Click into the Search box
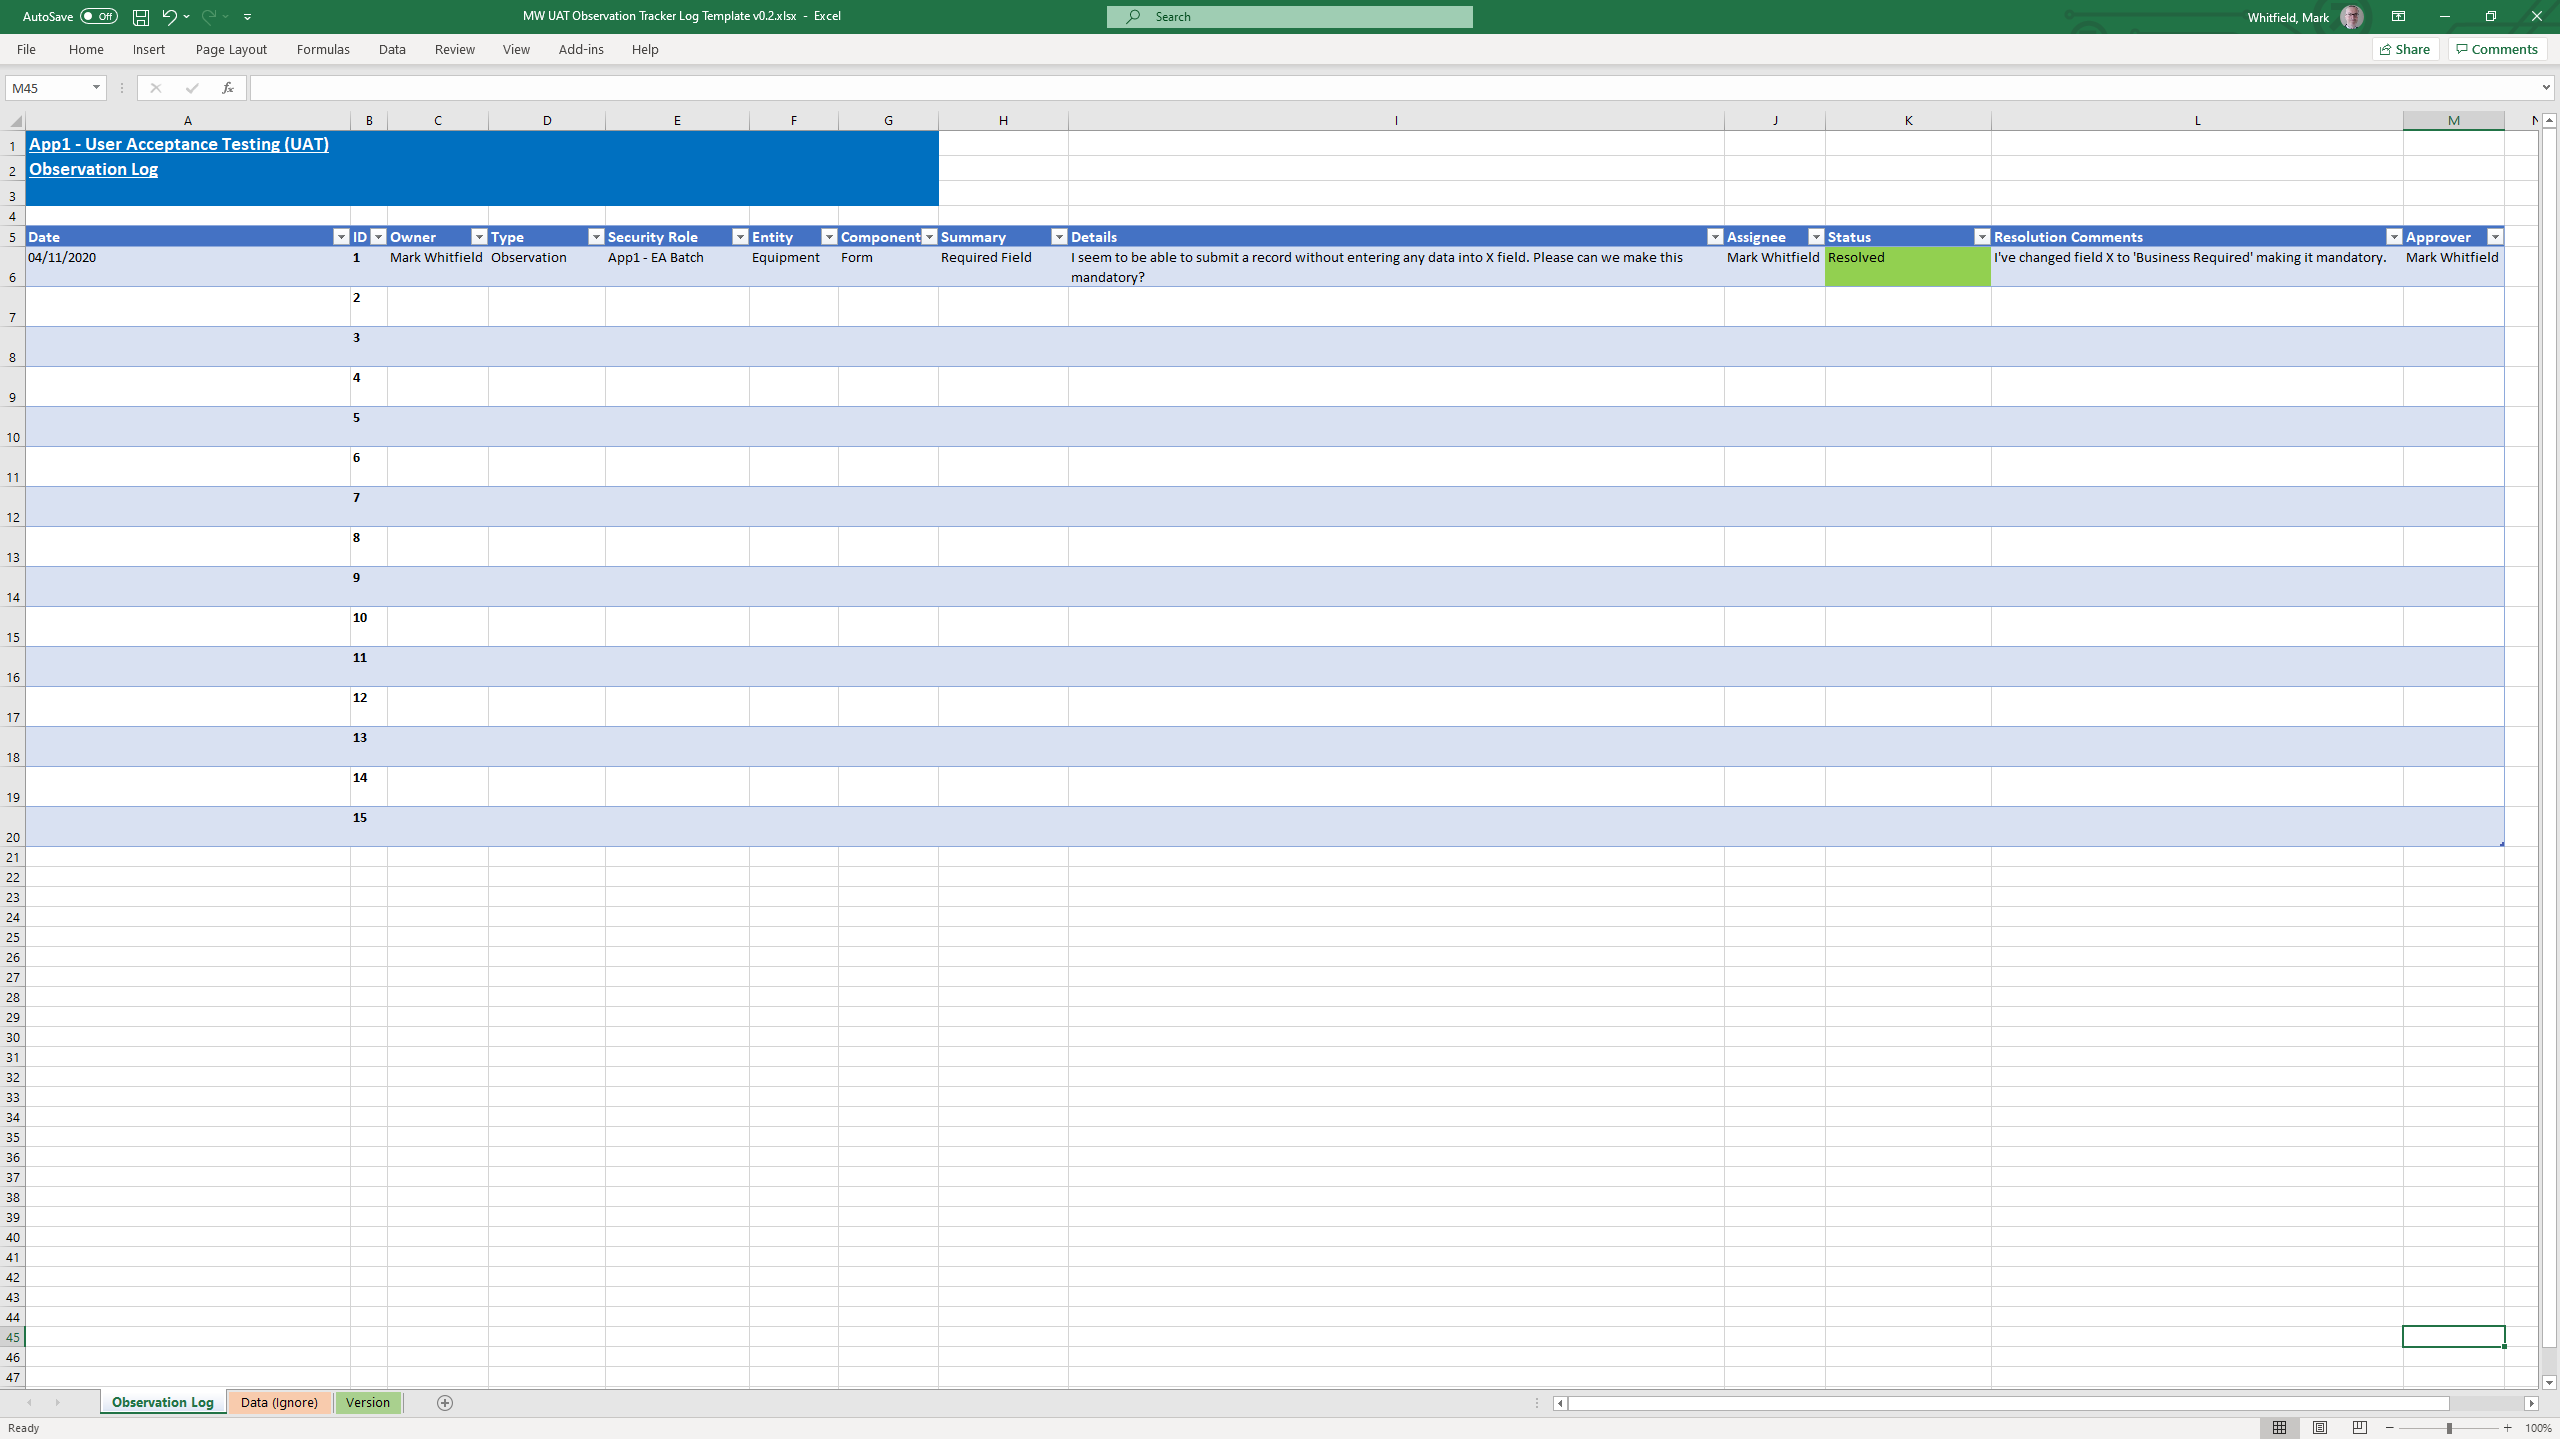Screen dimensions: 2560x1440 (x=1289, y=17)
